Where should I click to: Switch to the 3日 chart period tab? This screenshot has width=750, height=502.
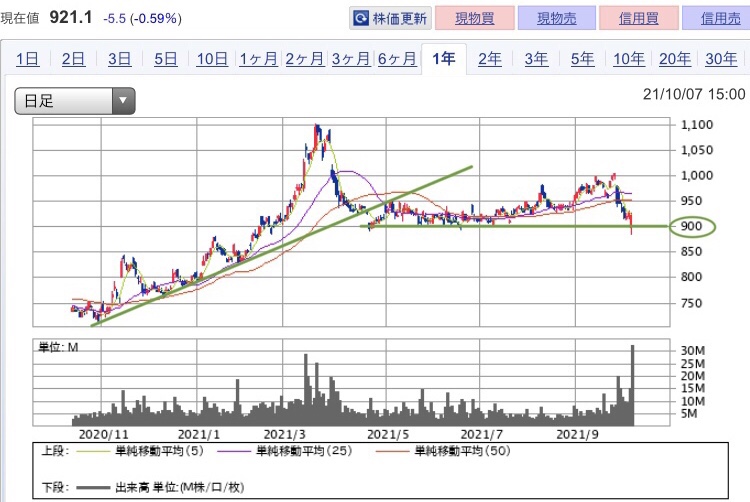(x=120, y=59)
